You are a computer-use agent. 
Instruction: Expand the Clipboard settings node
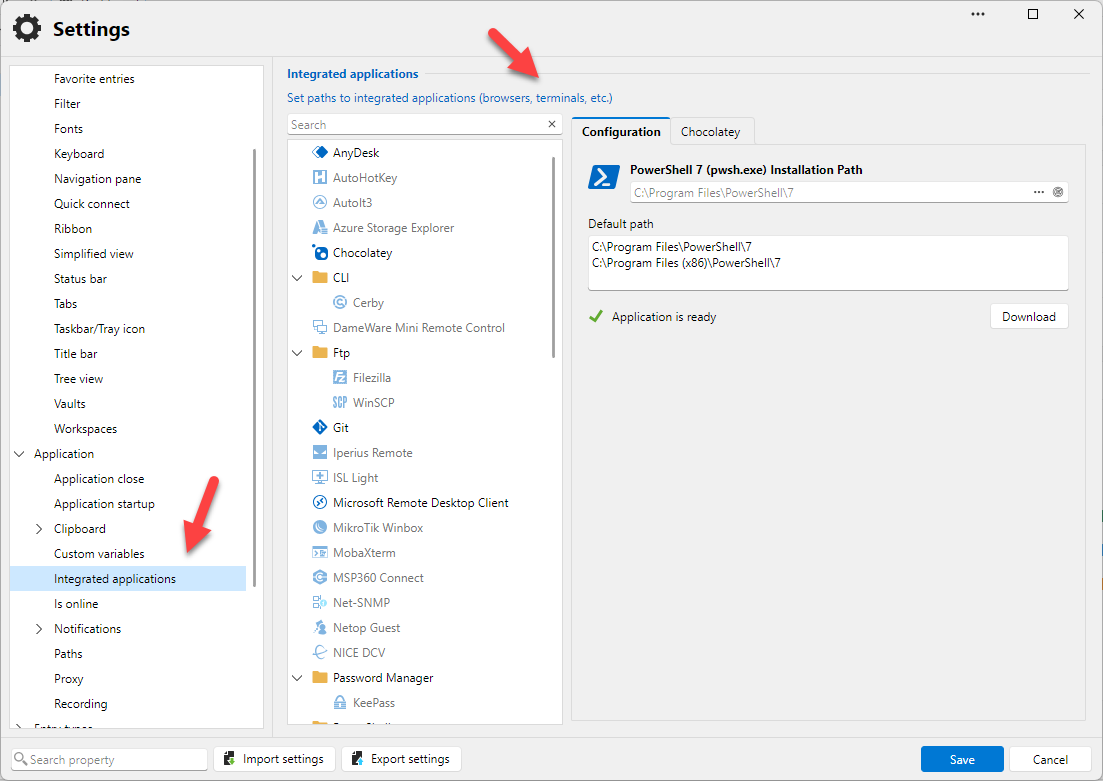click(x=39, y=528)
